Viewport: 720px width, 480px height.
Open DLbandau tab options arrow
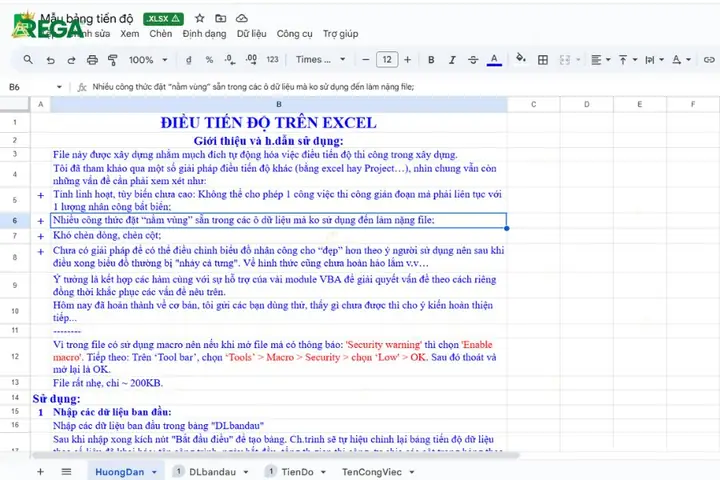click(x=246, y=472)
